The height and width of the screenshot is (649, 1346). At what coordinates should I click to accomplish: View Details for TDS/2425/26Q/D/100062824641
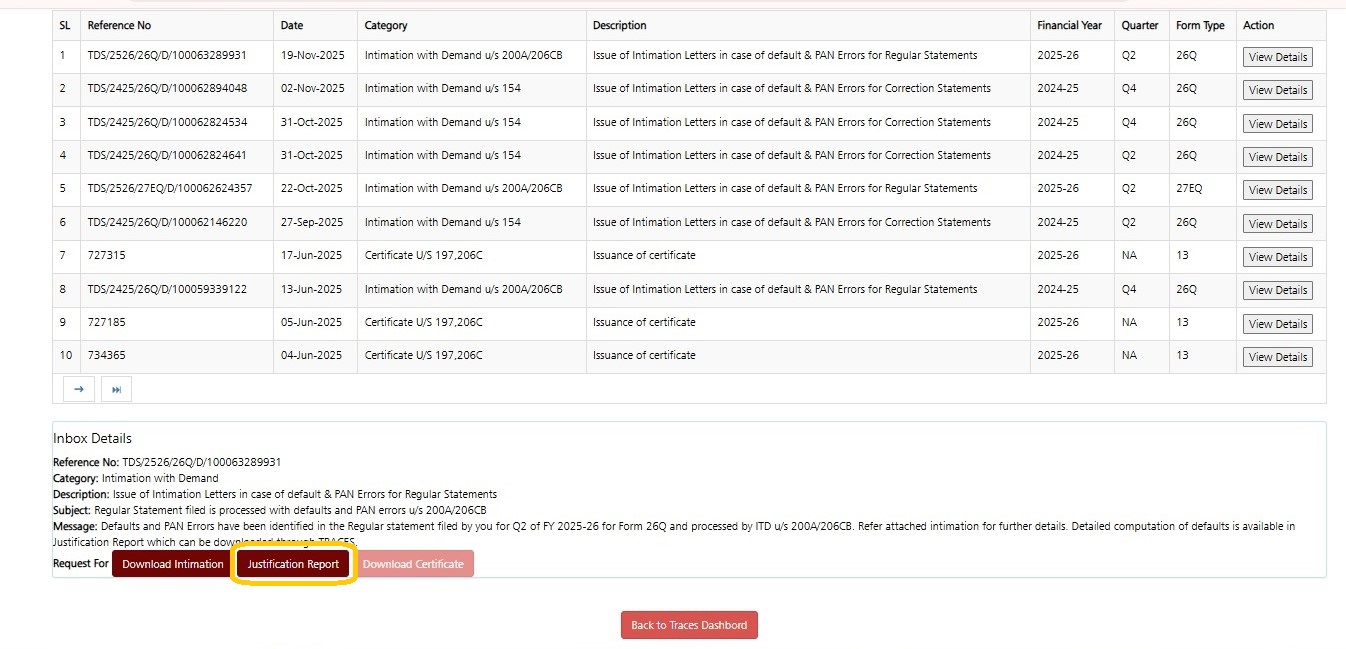(x=1277, y=157)
